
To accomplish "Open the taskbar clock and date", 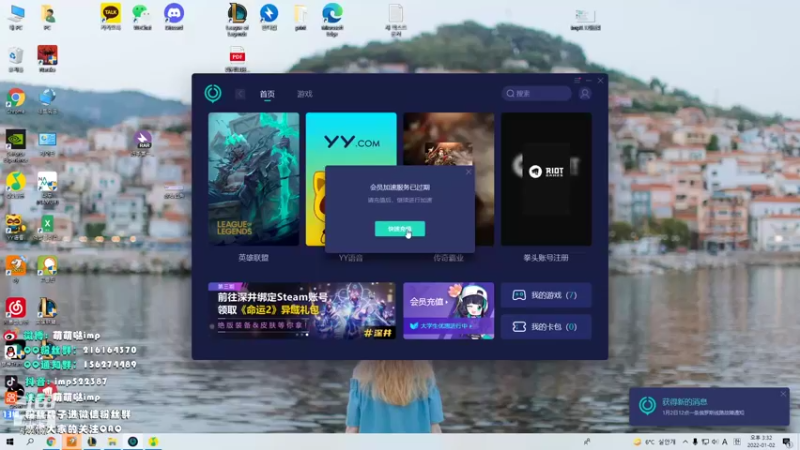I will pos(761,442).
